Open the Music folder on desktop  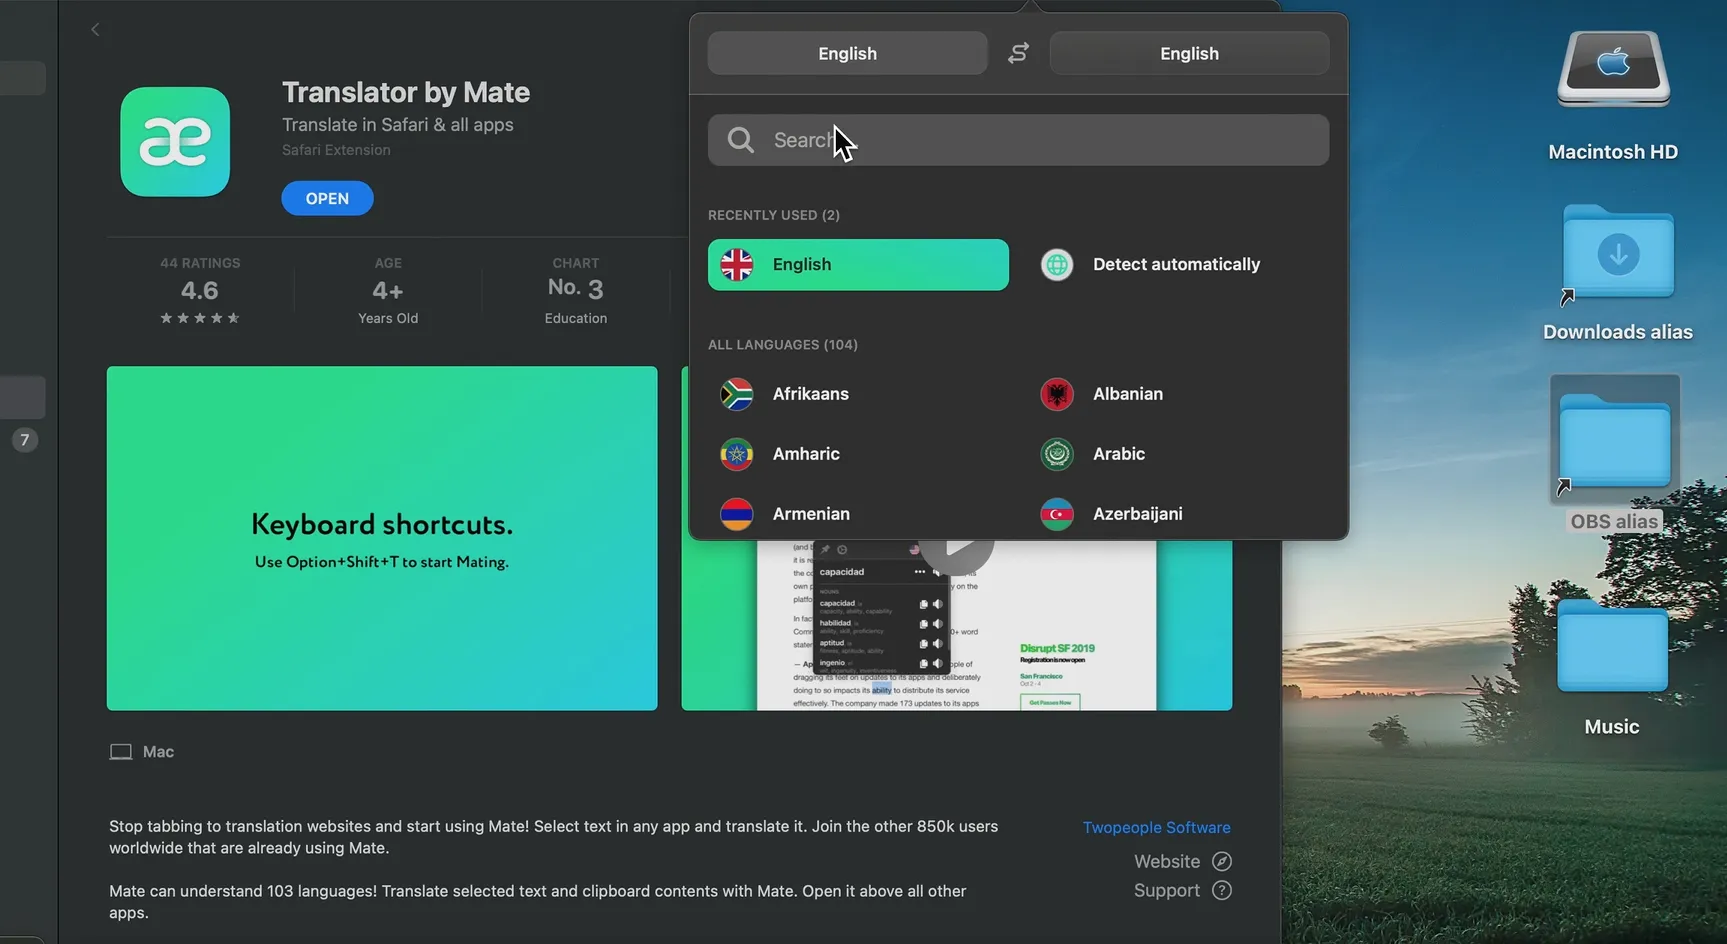tap(1611, 648)
